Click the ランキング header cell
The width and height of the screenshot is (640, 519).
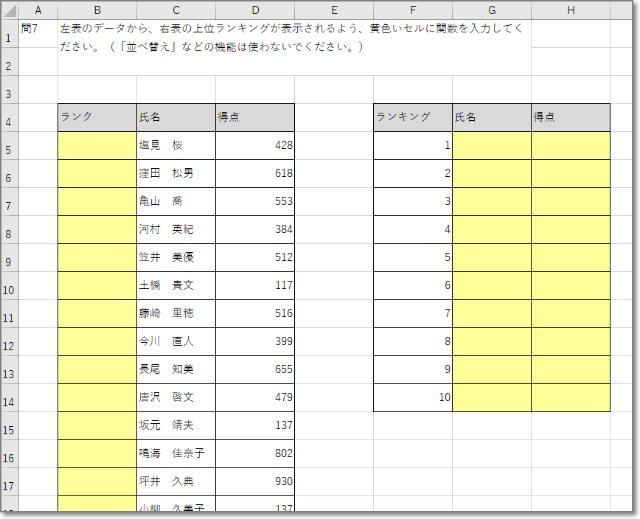(x=412, y=117)
